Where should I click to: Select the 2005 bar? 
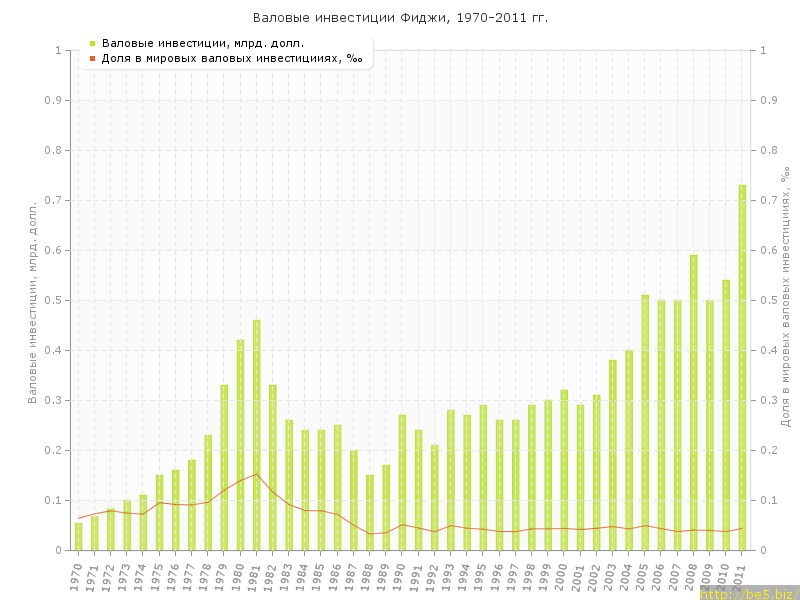pos(645,422)
